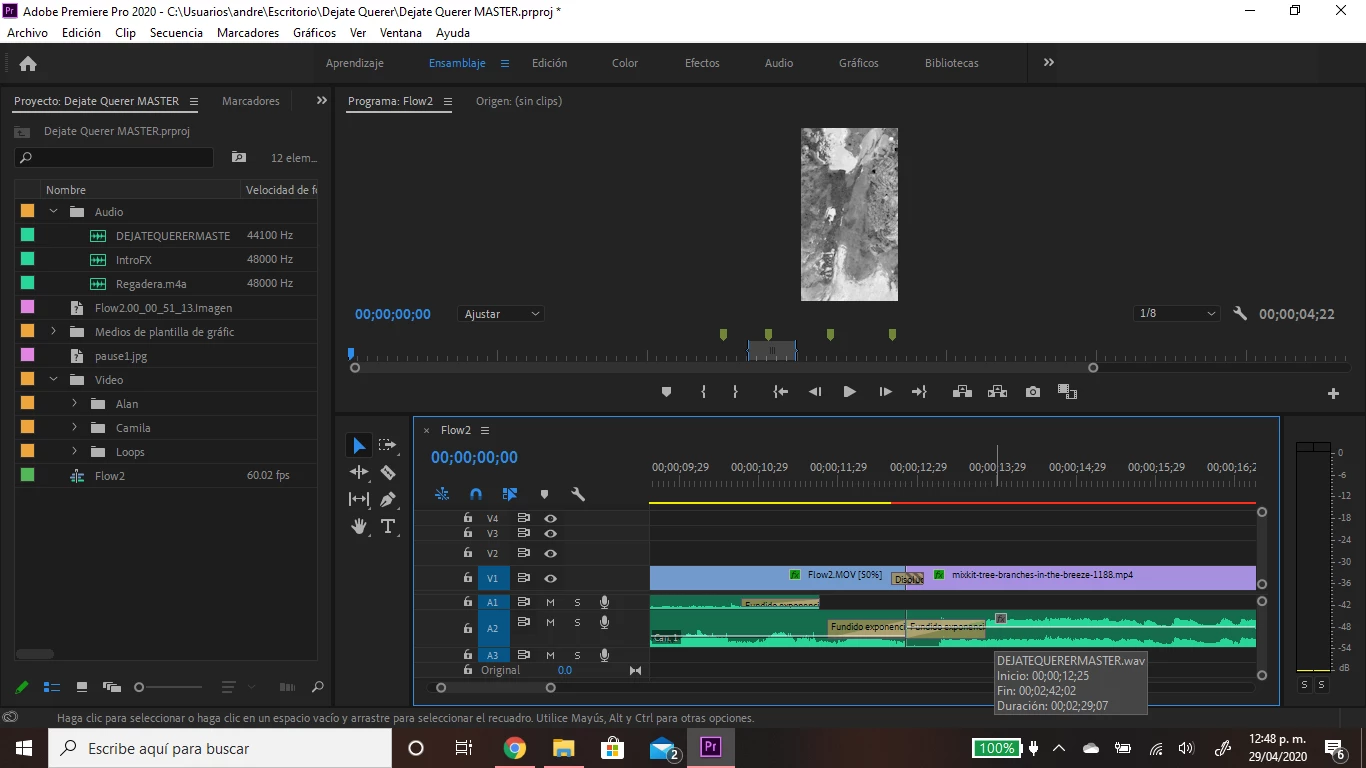Solo audio track A1

(x=577, y=602)
